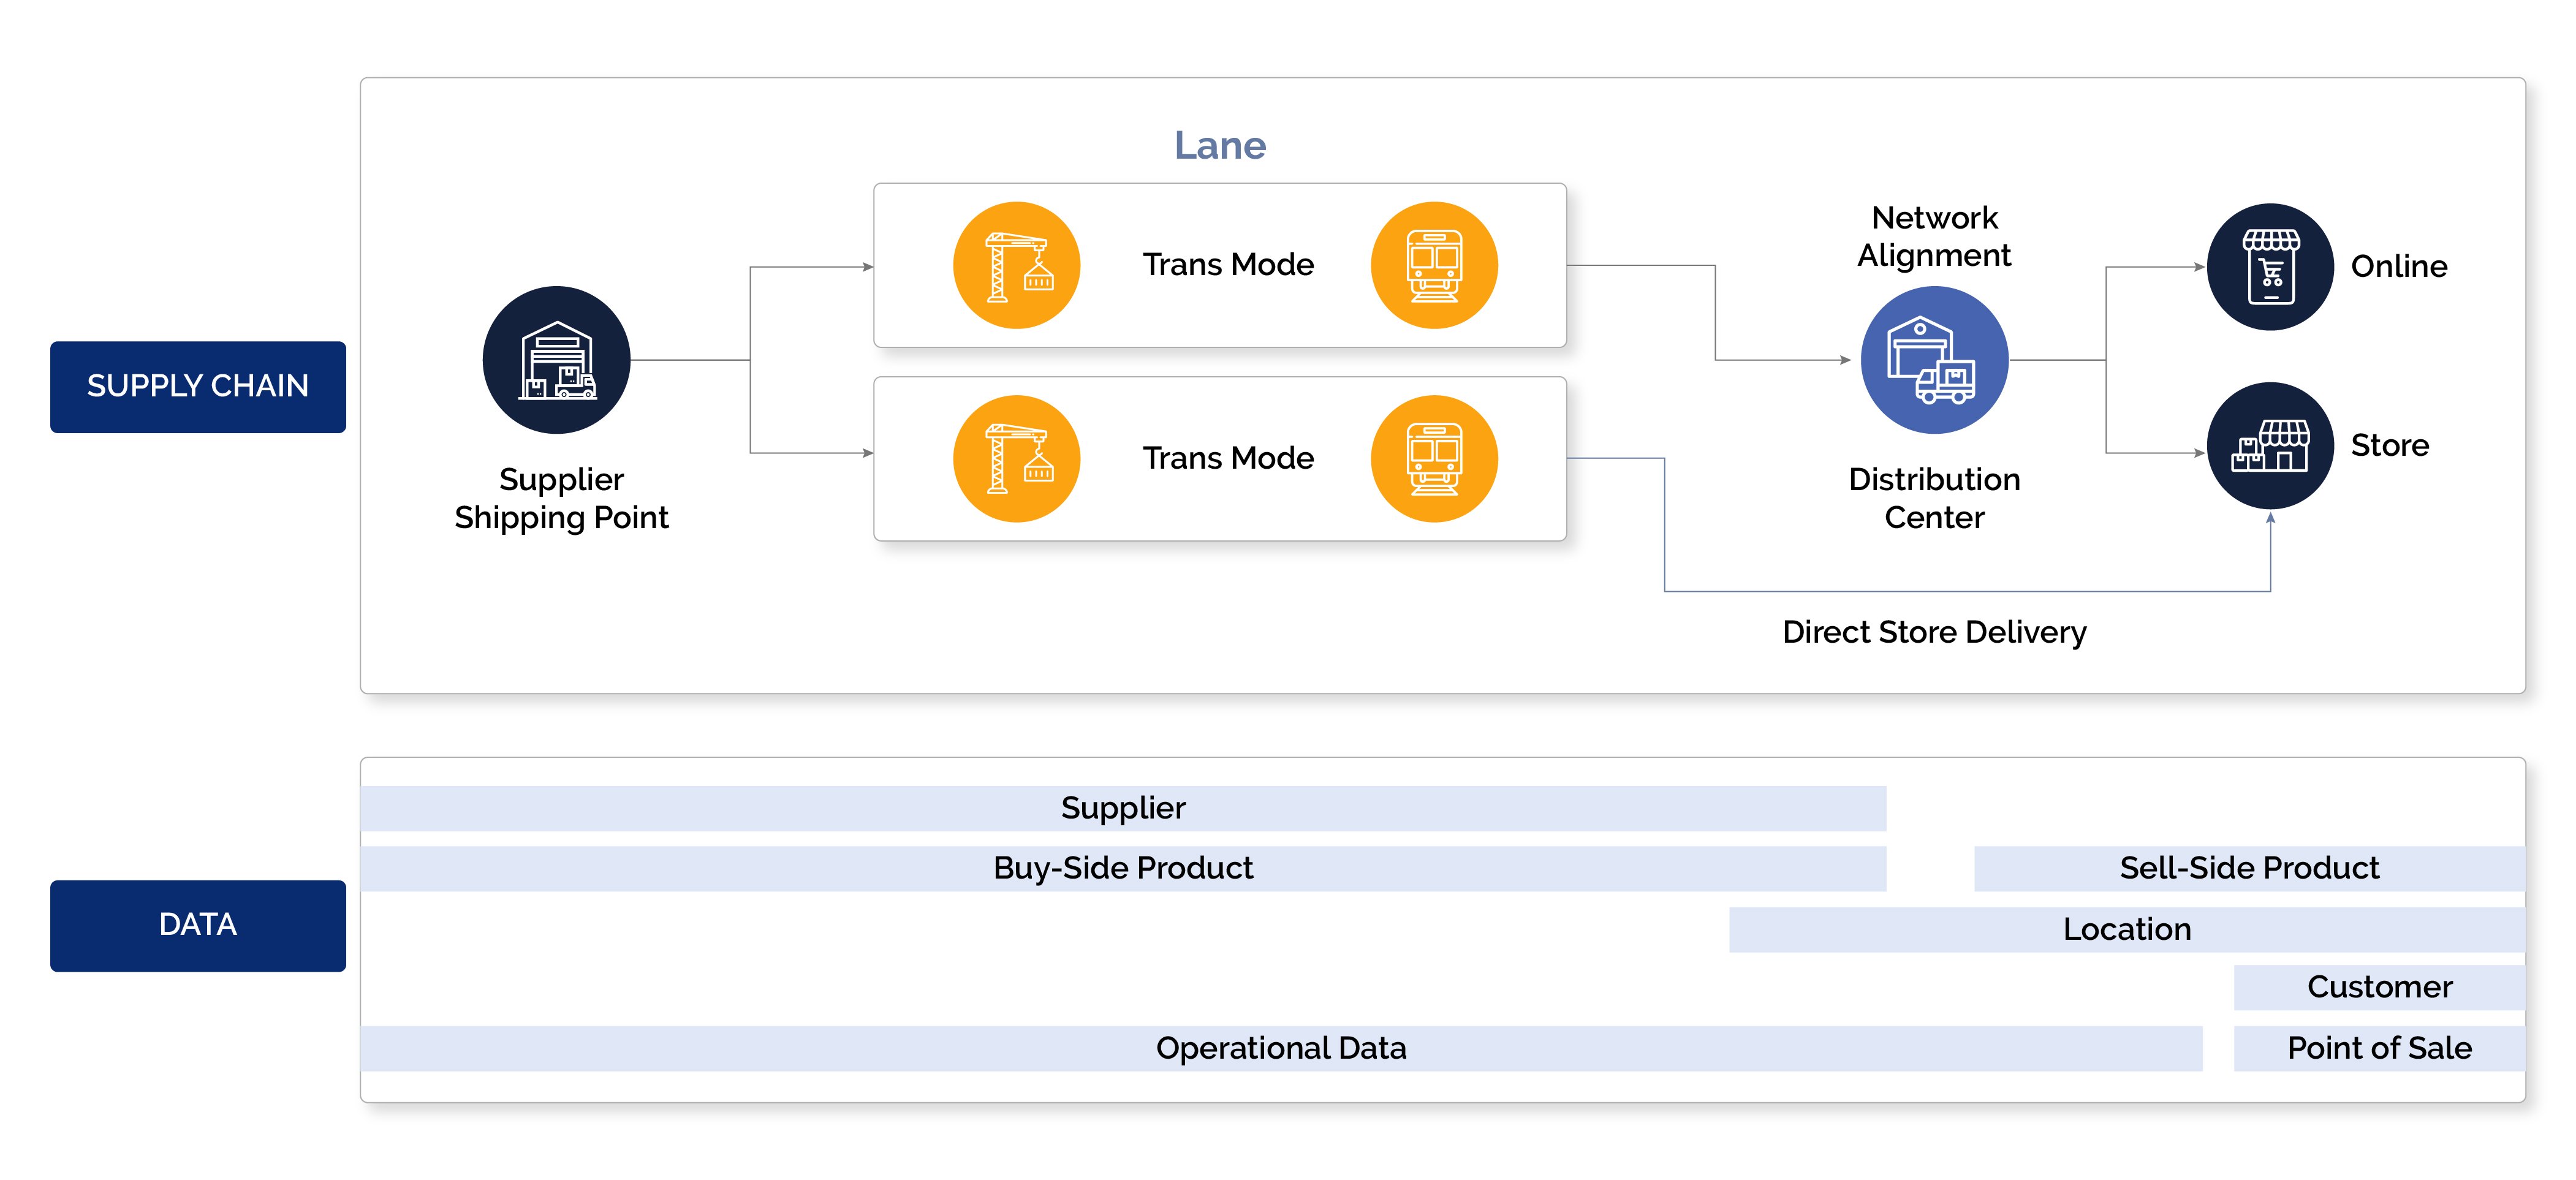Select the Distribution Center icon
Viewport: 2576px width, 1180px height.
tap(1933, 360)
